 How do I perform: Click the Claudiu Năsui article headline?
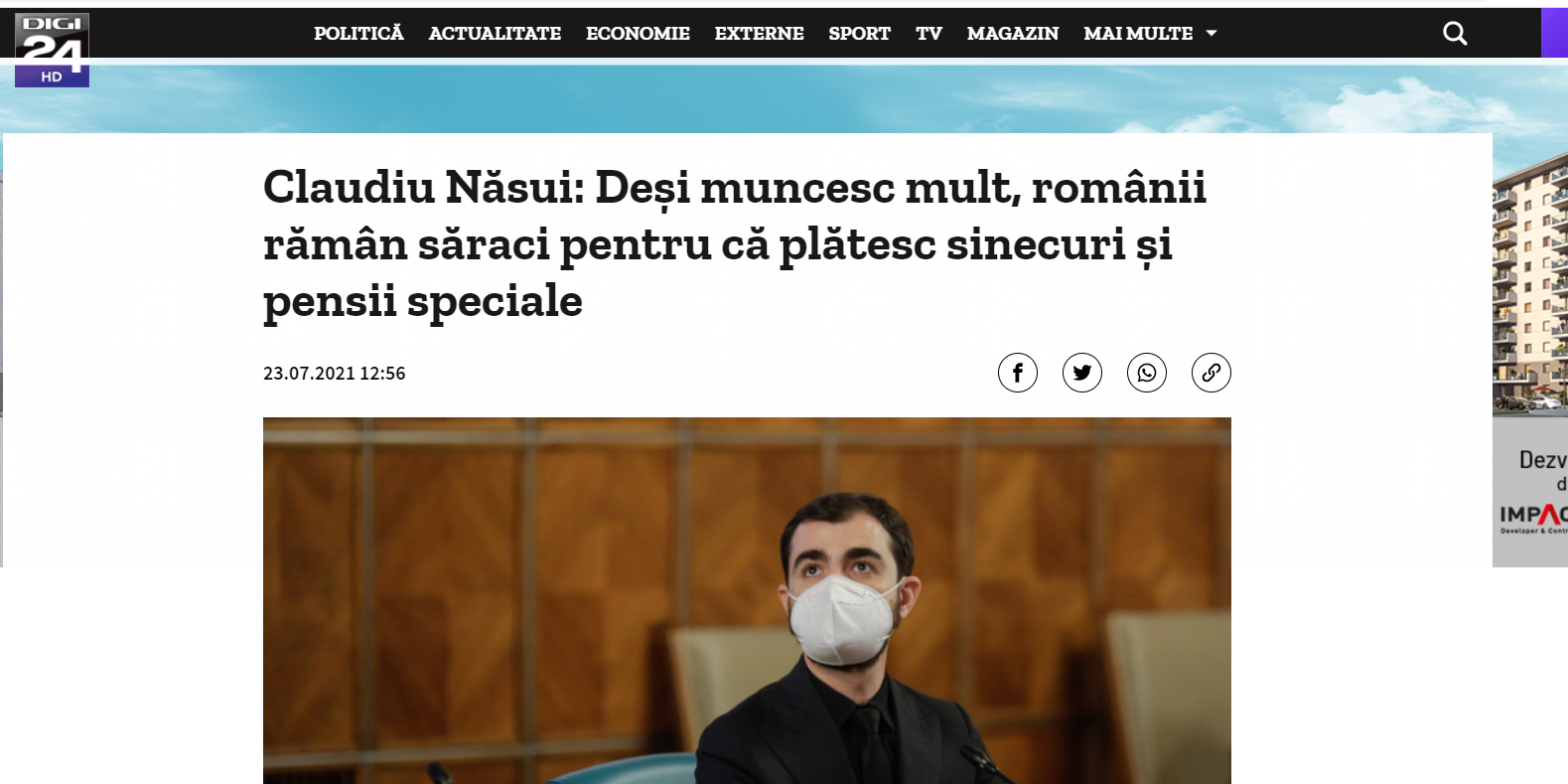point(735,245)
